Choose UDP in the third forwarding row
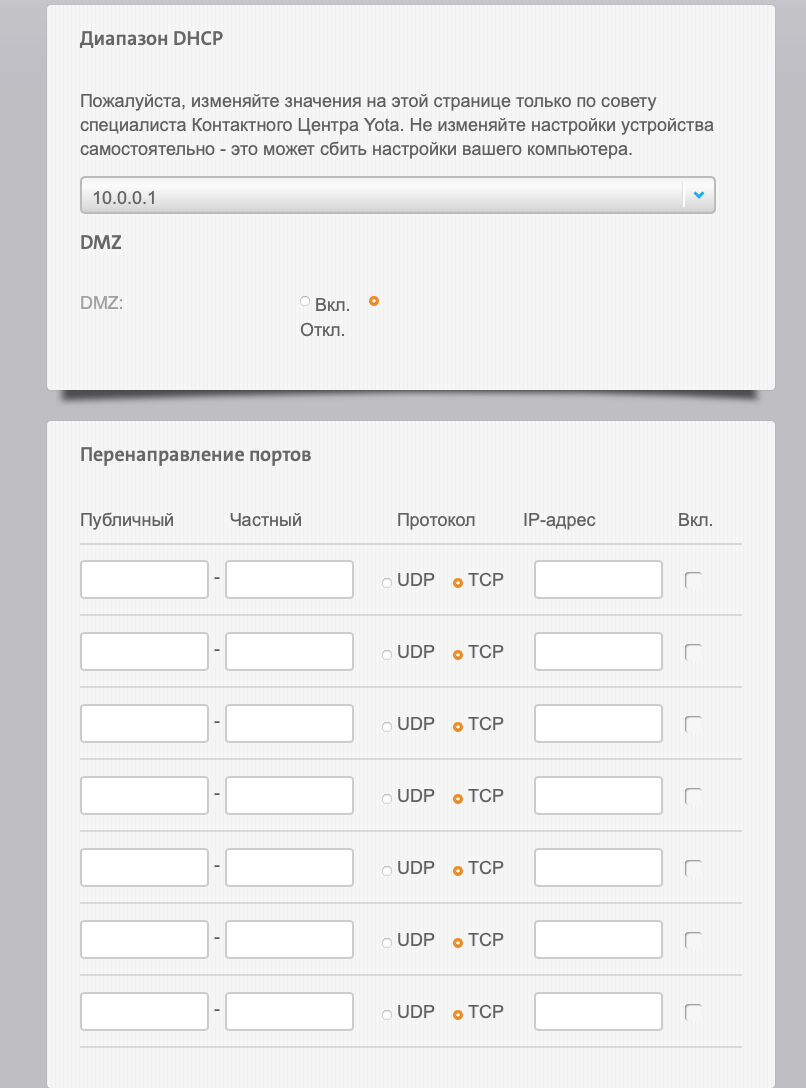Viewport: 806px width, 1088px height. [387, 727]
